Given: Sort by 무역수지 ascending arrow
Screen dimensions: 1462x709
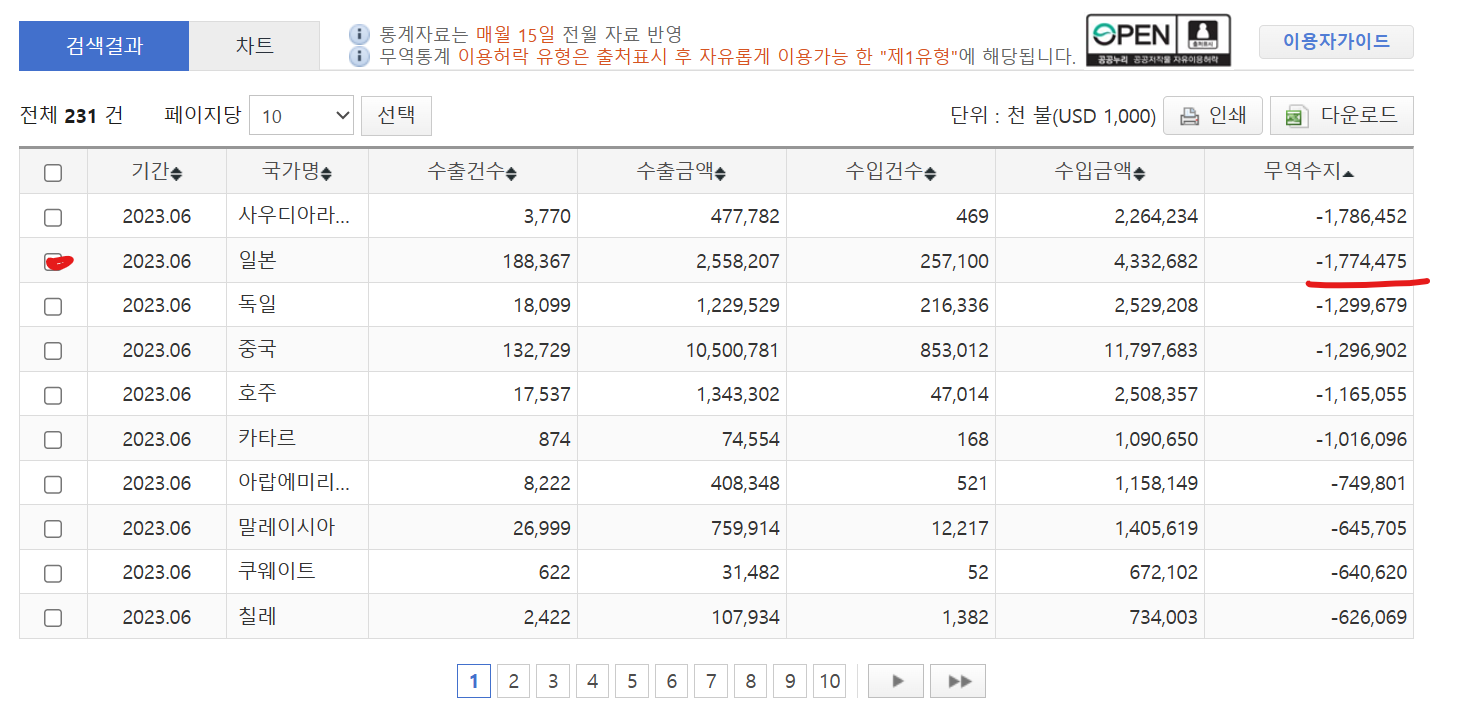Looking at the screenshot, I should coord(1348,174).
